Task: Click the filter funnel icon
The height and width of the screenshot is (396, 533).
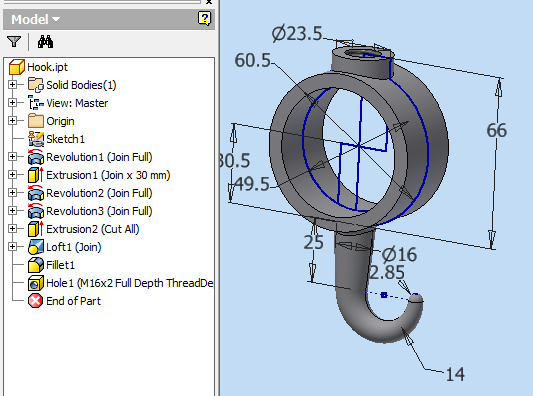Action: click(14, 41)
